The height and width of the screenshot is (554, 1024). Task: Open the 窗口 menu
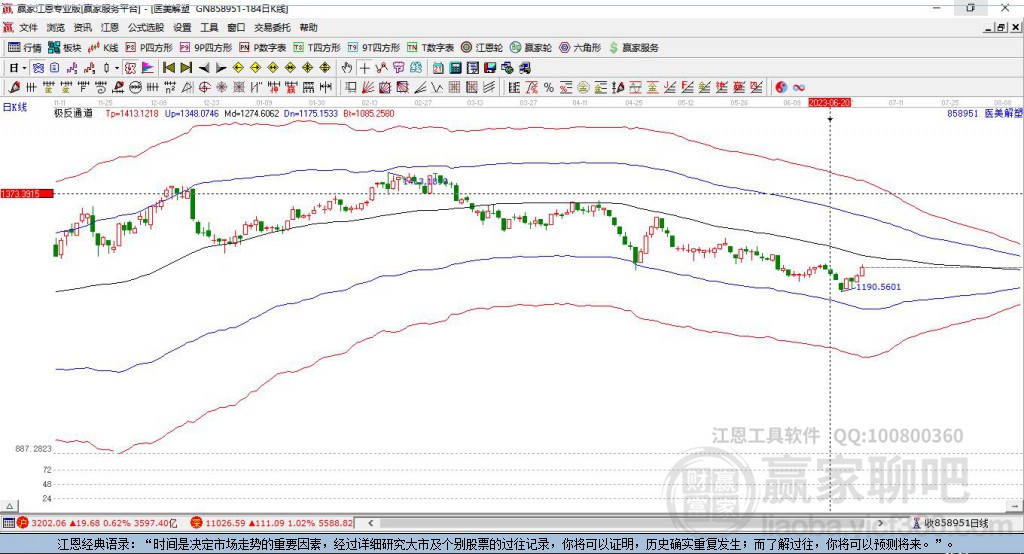pyautogui.click(x=236, y=27)
